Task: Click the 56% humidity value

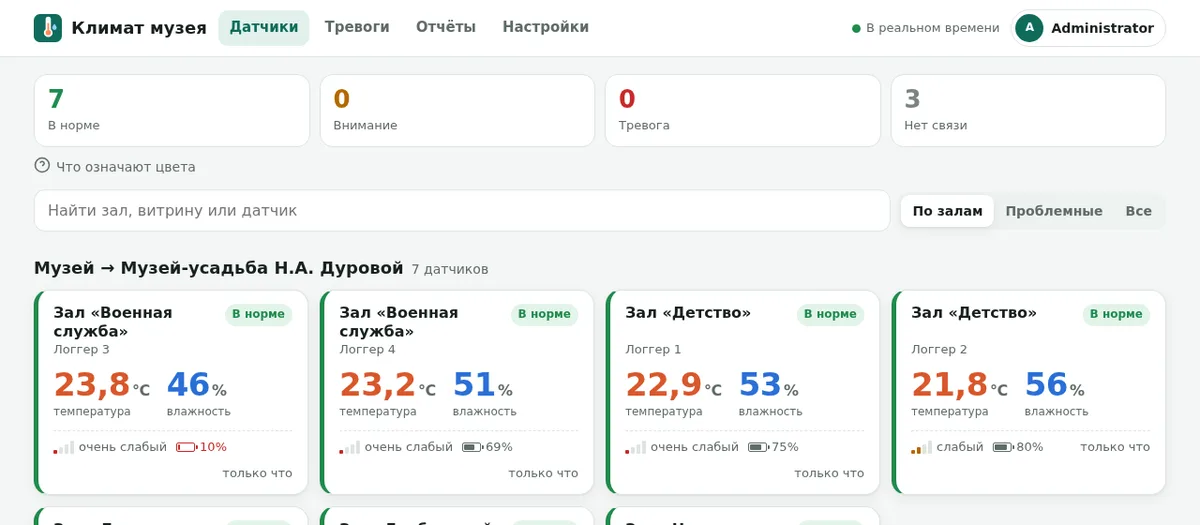Action: coord(1054,385)
